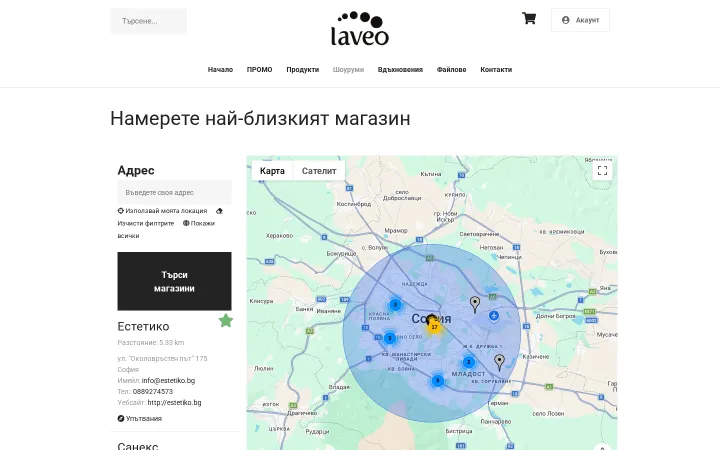The image size is (720, 450).
Task: Use my location link Използвай моята локация
Action: (x=163, y=211)
